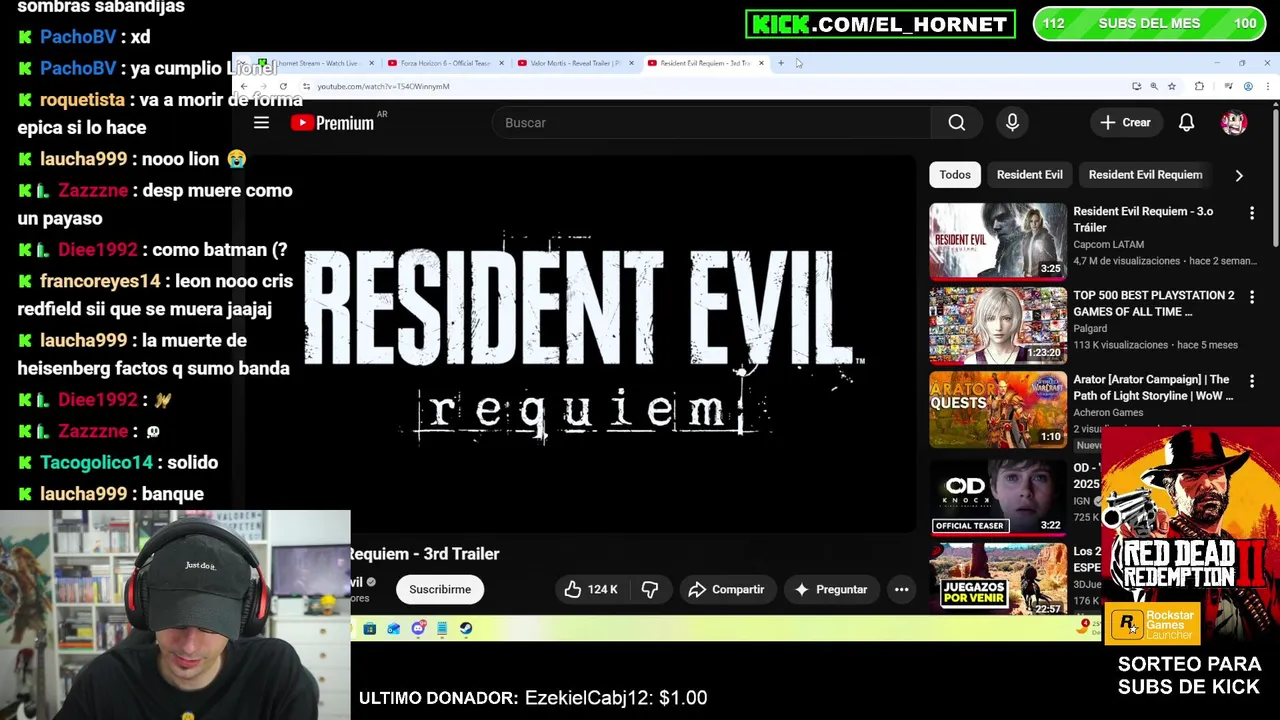Image resolution: width=1280 pixels, height=720 pixels.
Task: Click the Resident Evil Requiem - 3.o Tráiler title
Action: tap(1143, 219)
